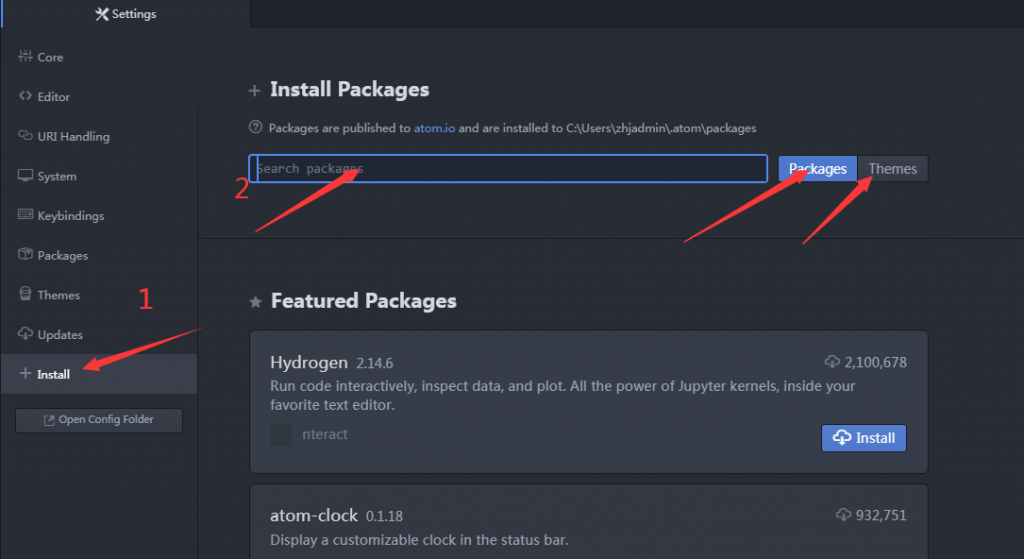The width and height of the screenshot is (1024, 559).
Task: Open the Hydrogen package card title
Action: tap(309, 362)
